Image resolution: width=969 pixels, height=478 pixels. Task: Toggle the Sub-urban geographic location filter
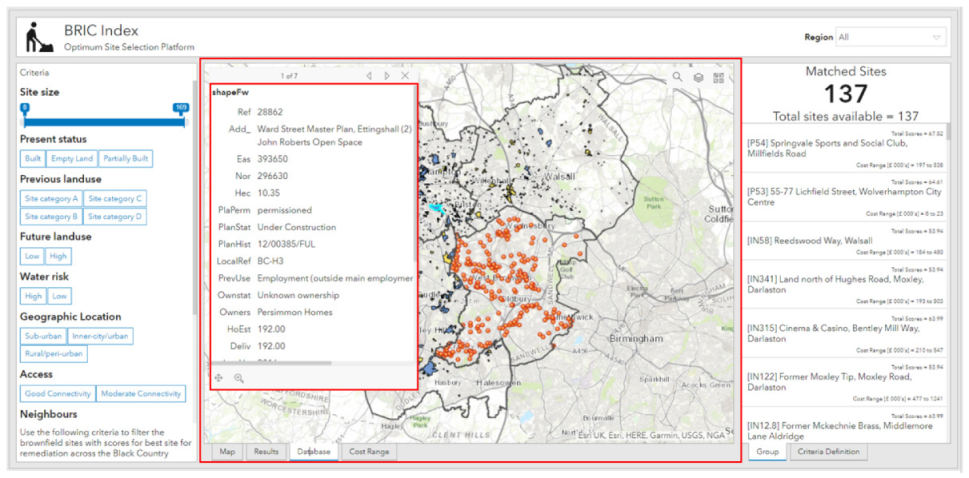(x=43, y=336)
